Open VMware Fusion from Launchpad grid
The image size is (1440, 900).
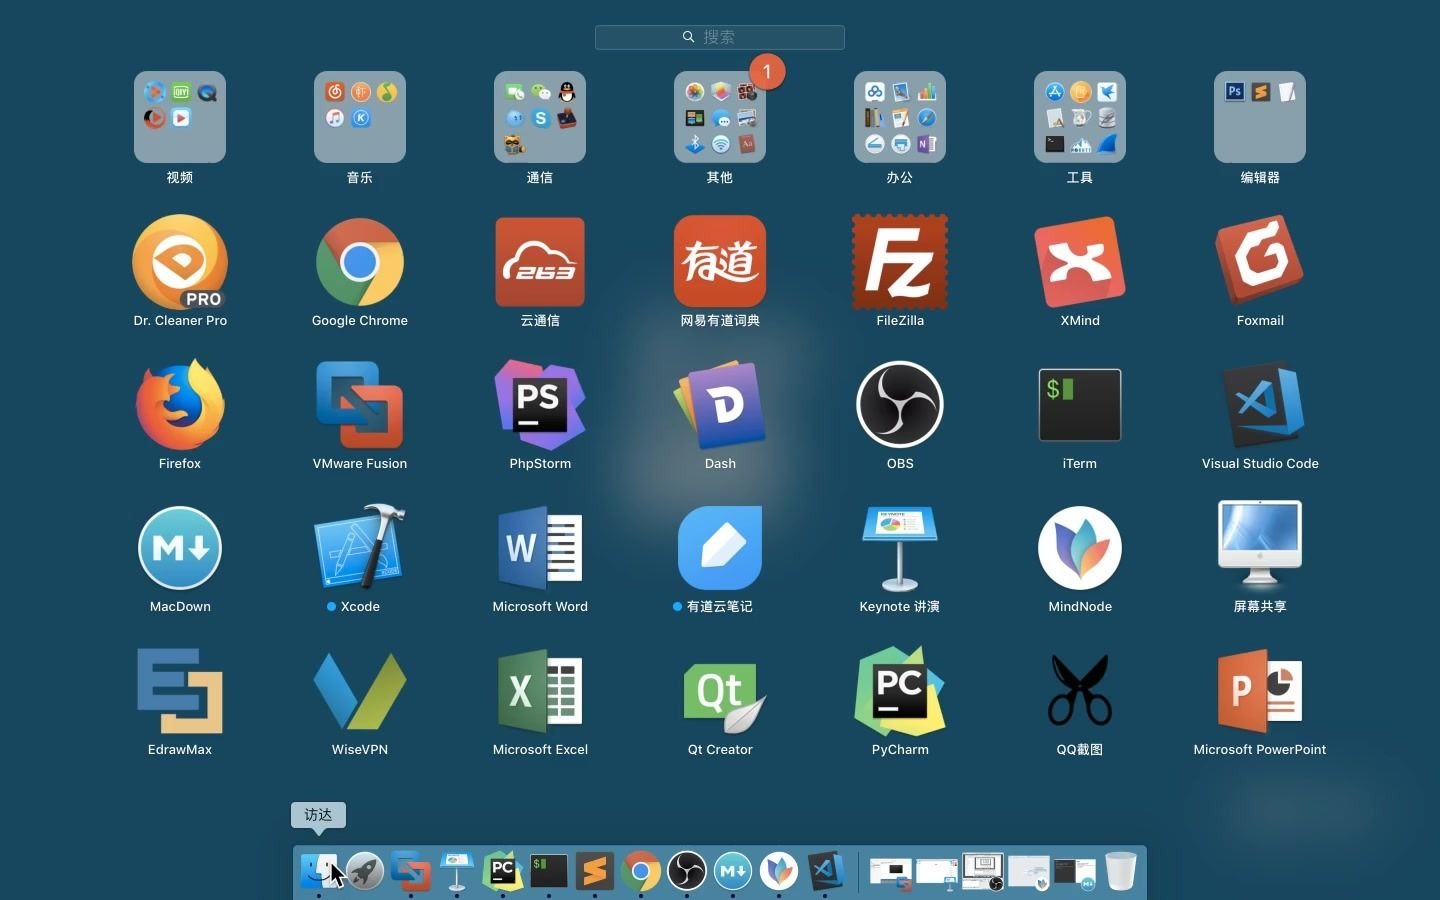360,405
